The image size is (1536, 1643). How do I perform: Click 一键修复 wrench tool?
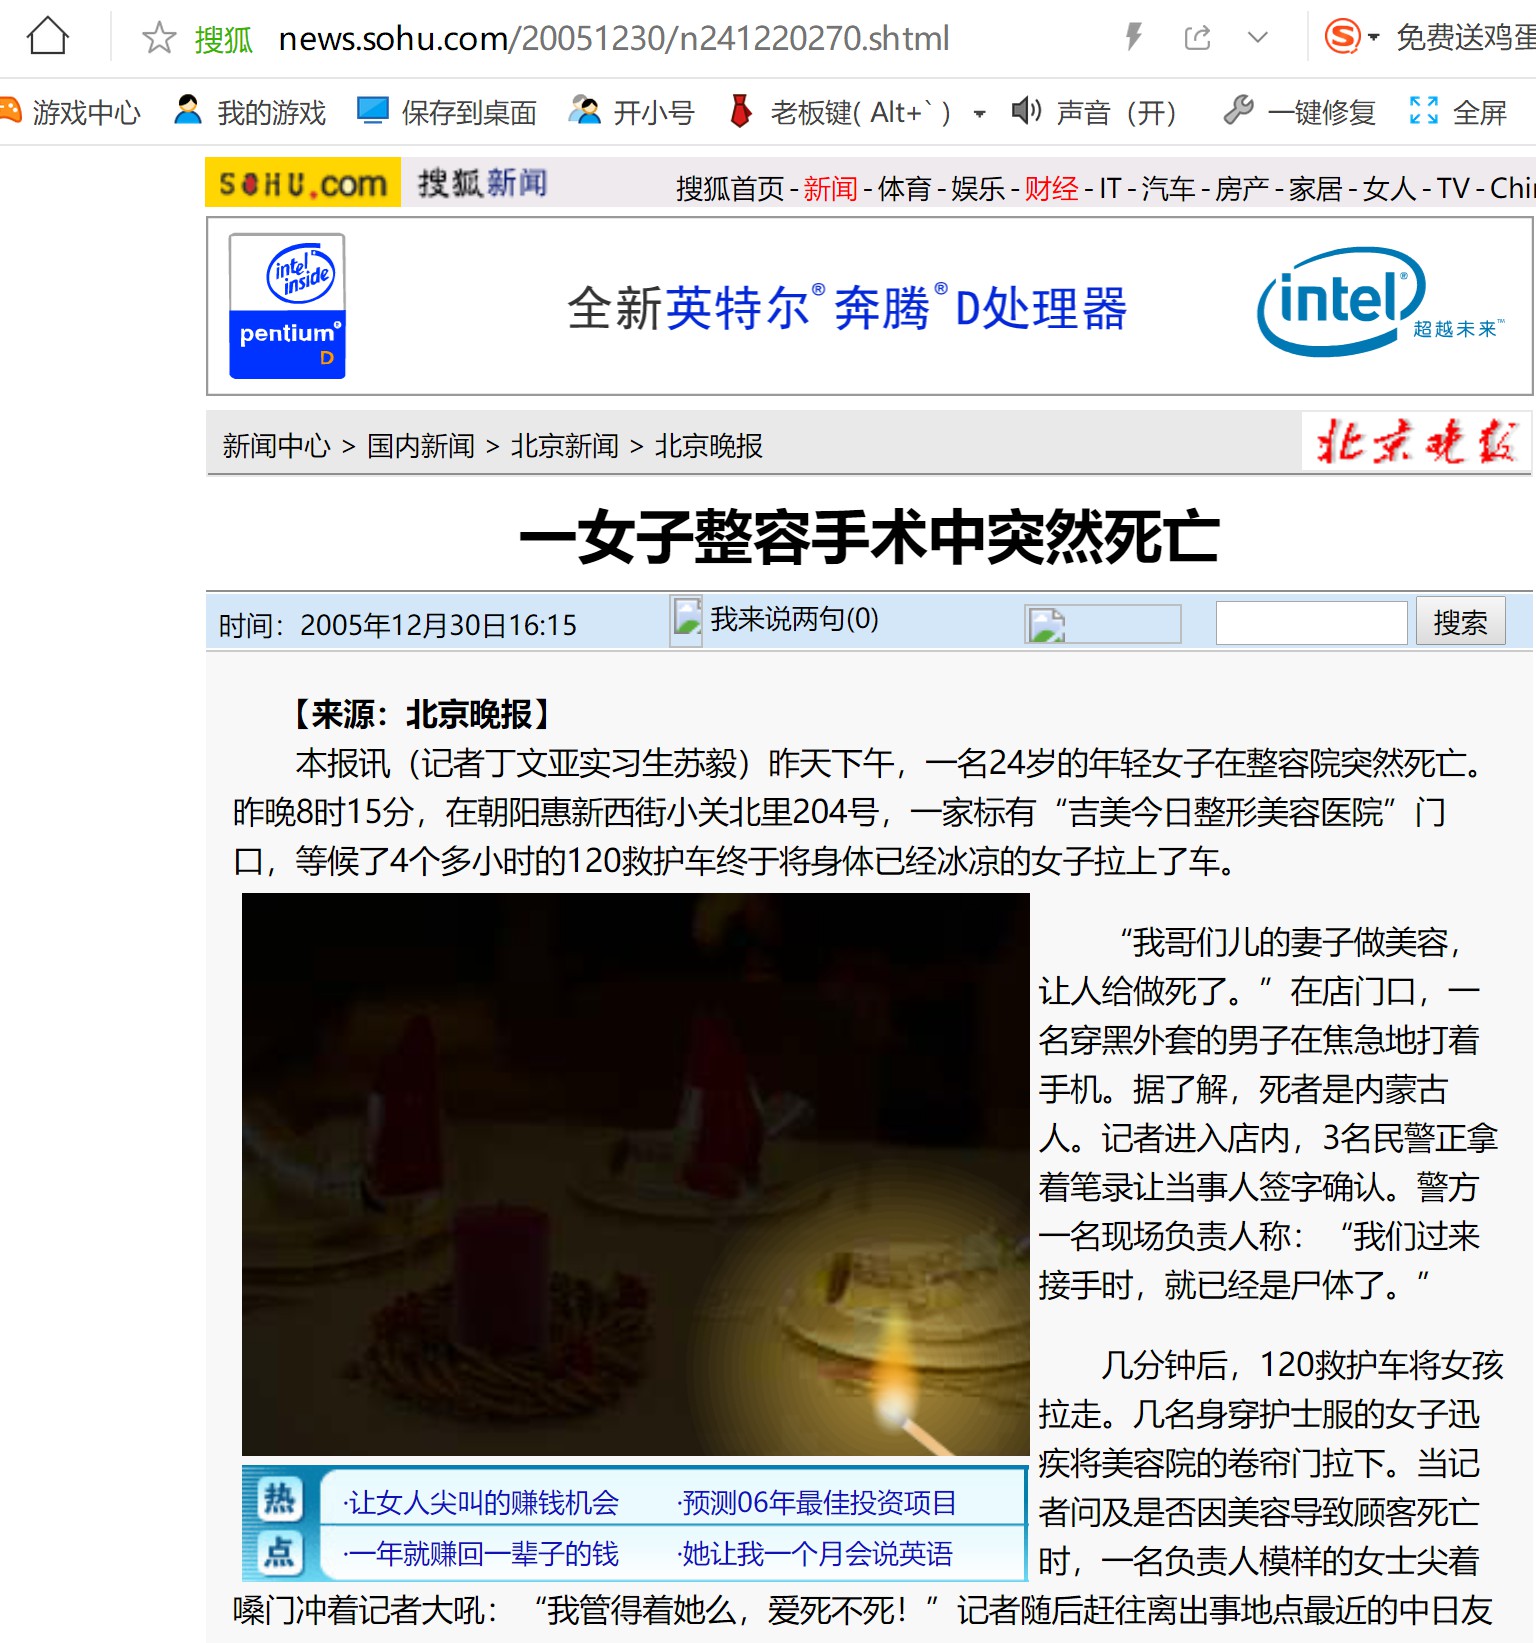coord(1300,111)
